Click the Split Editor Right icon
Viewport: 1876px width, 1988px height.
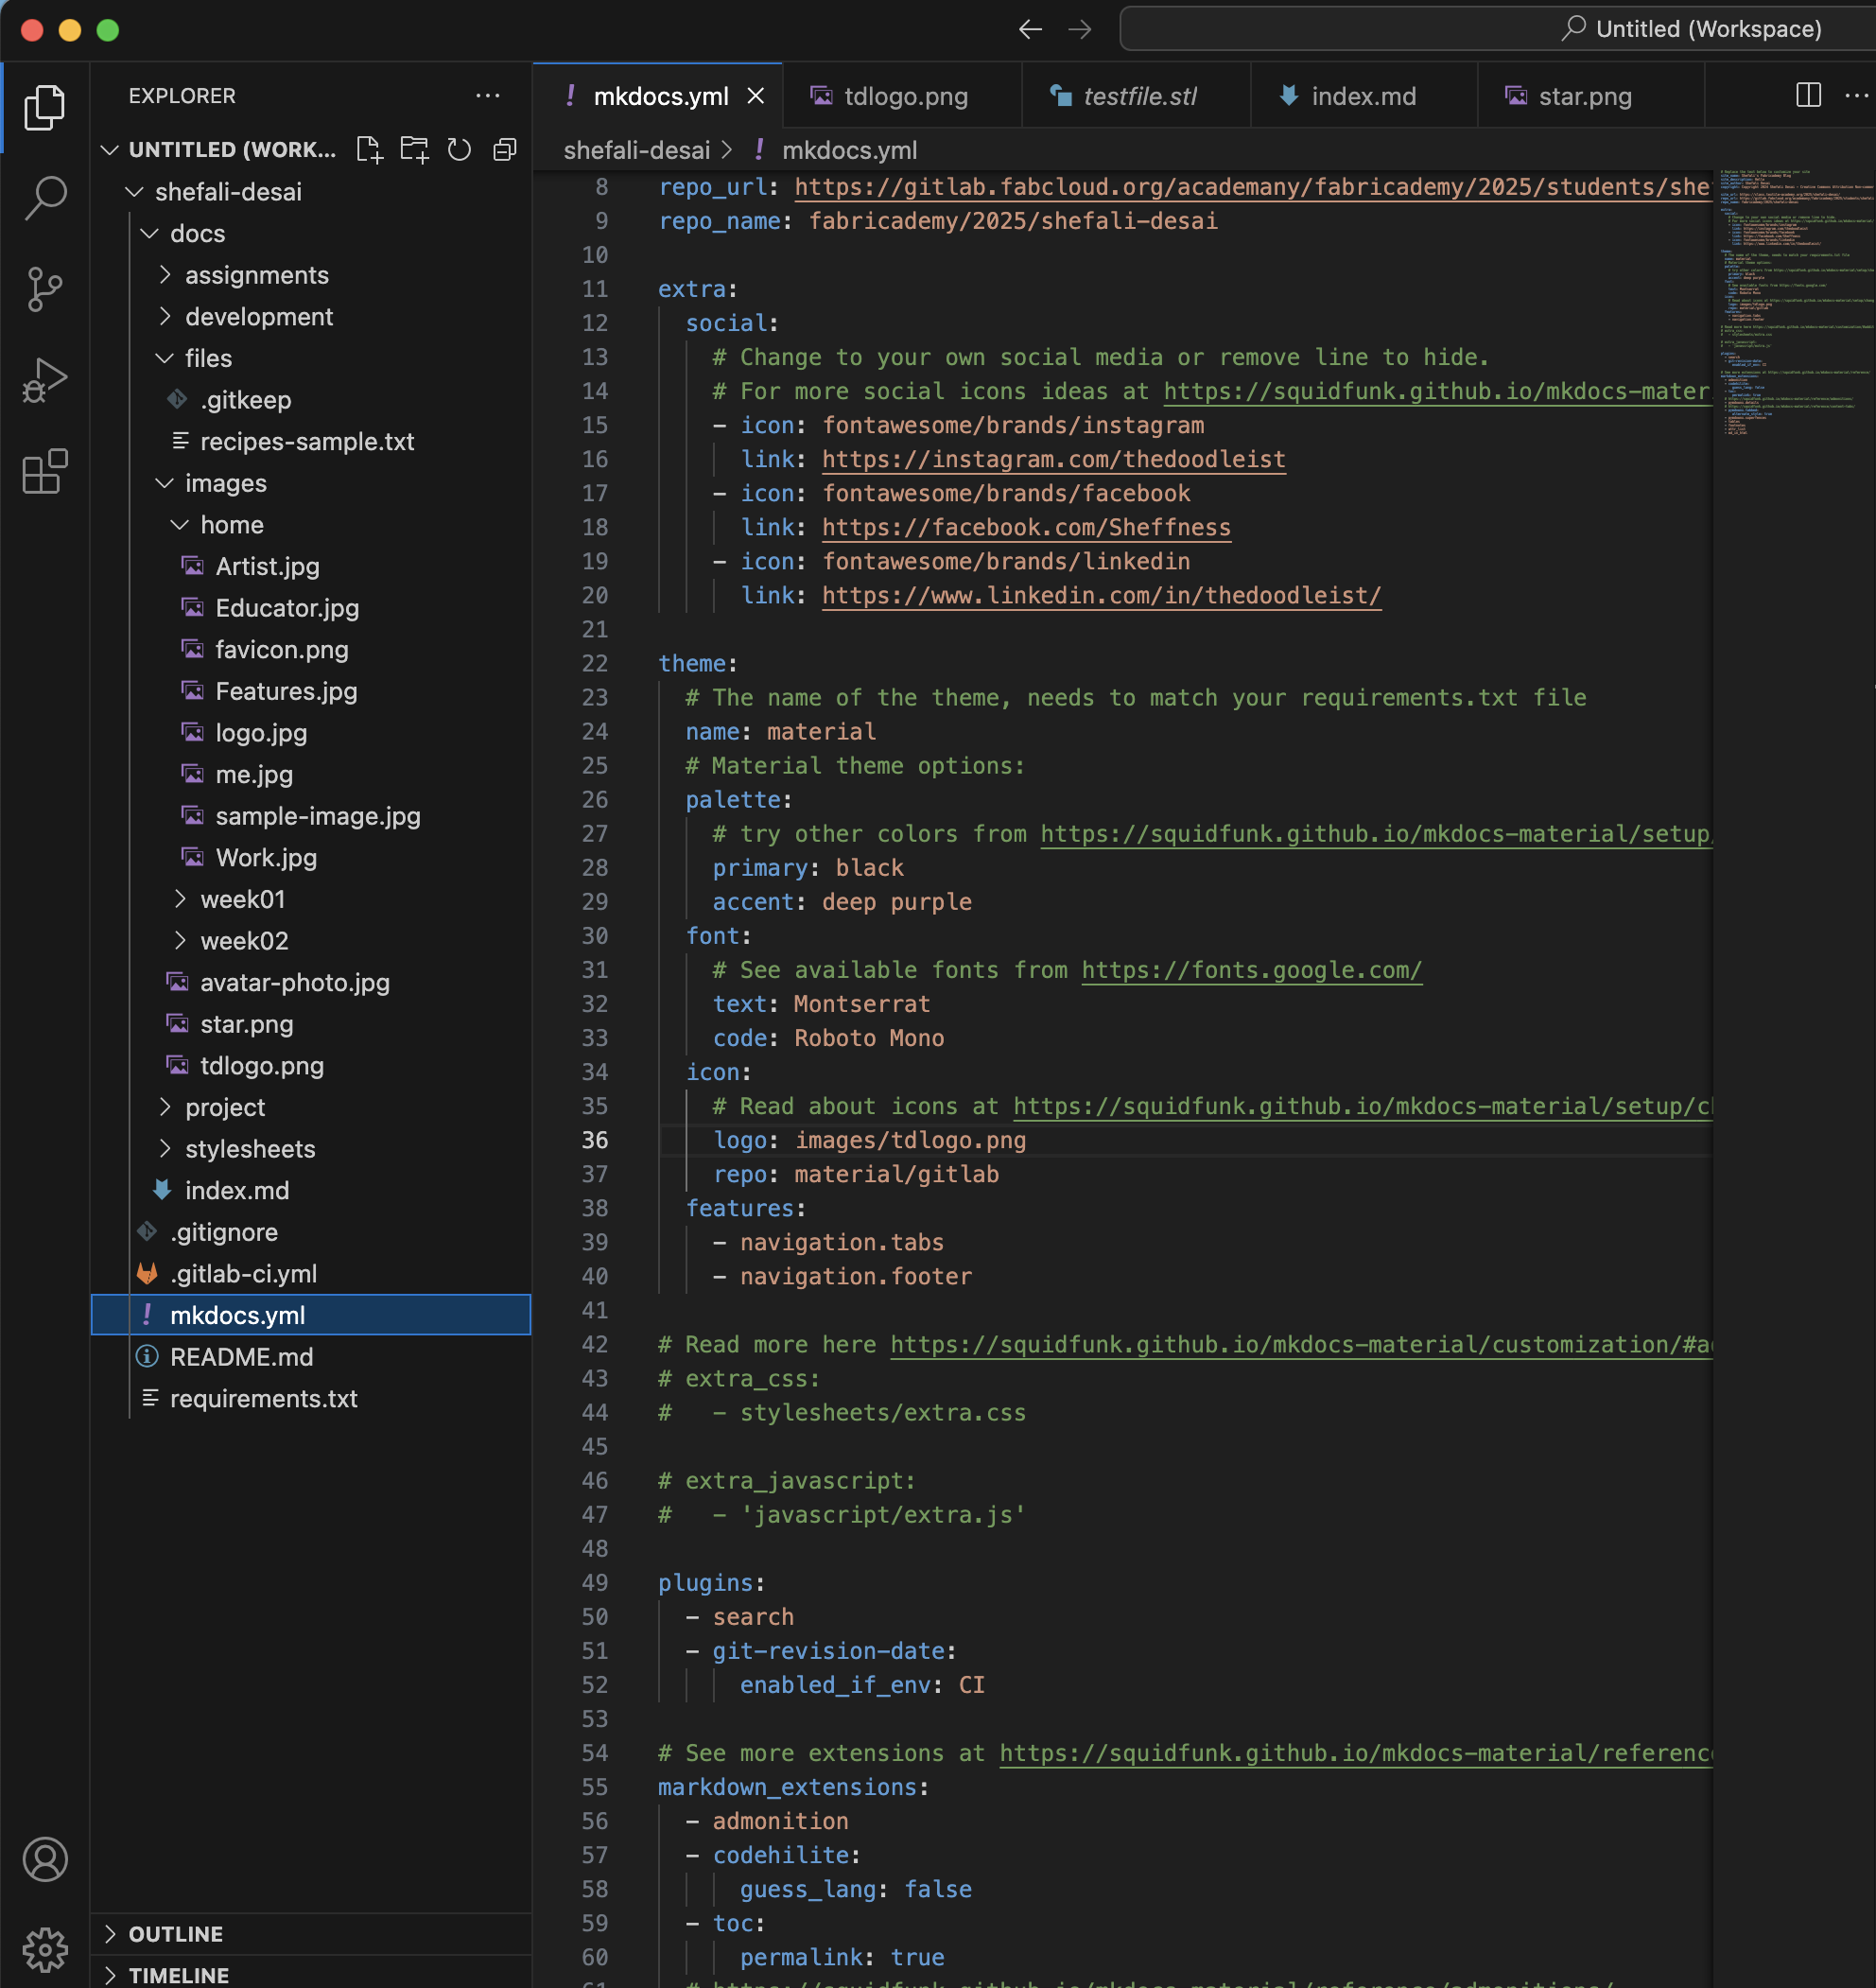[1808, 96]
